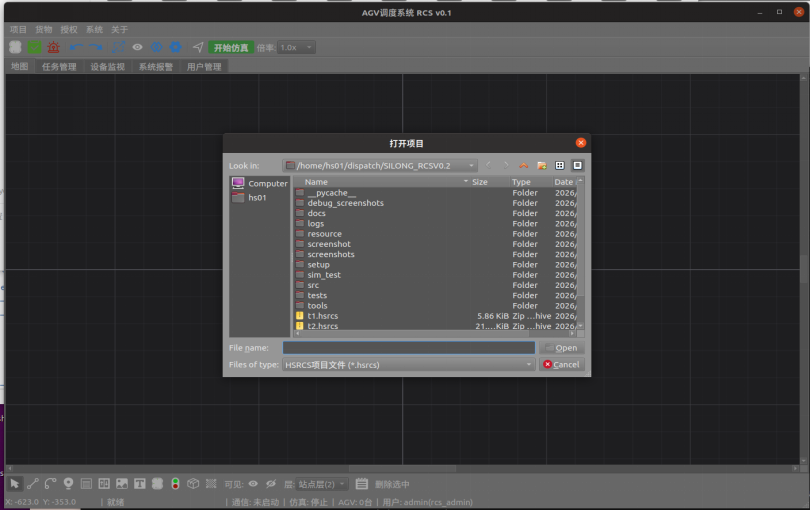This screenshot has height=510, width=810.
Task: Open the blue gear settings icon
Action: (176, 48)
